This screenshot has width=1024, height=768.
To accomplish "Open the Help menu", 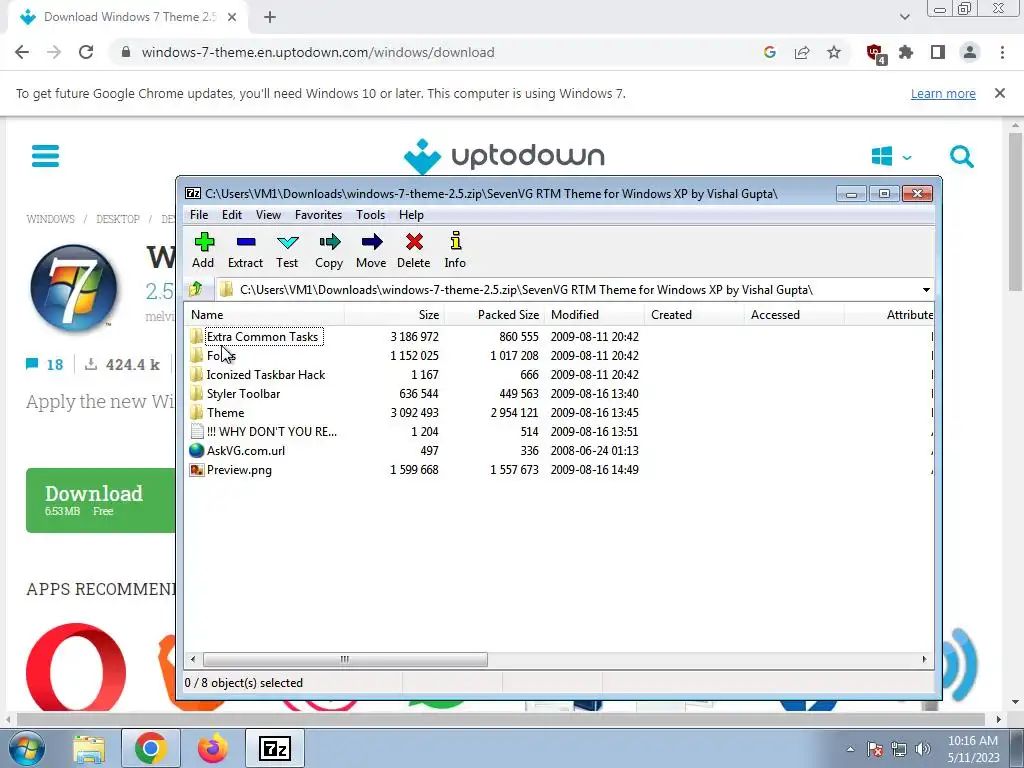I will (x=411, y=215).
